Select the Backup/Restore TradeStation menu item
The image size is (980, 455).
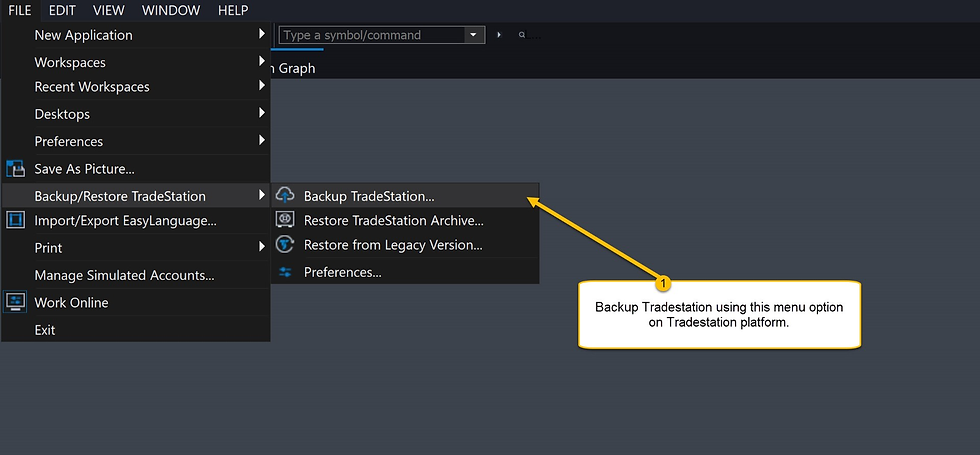136,196
